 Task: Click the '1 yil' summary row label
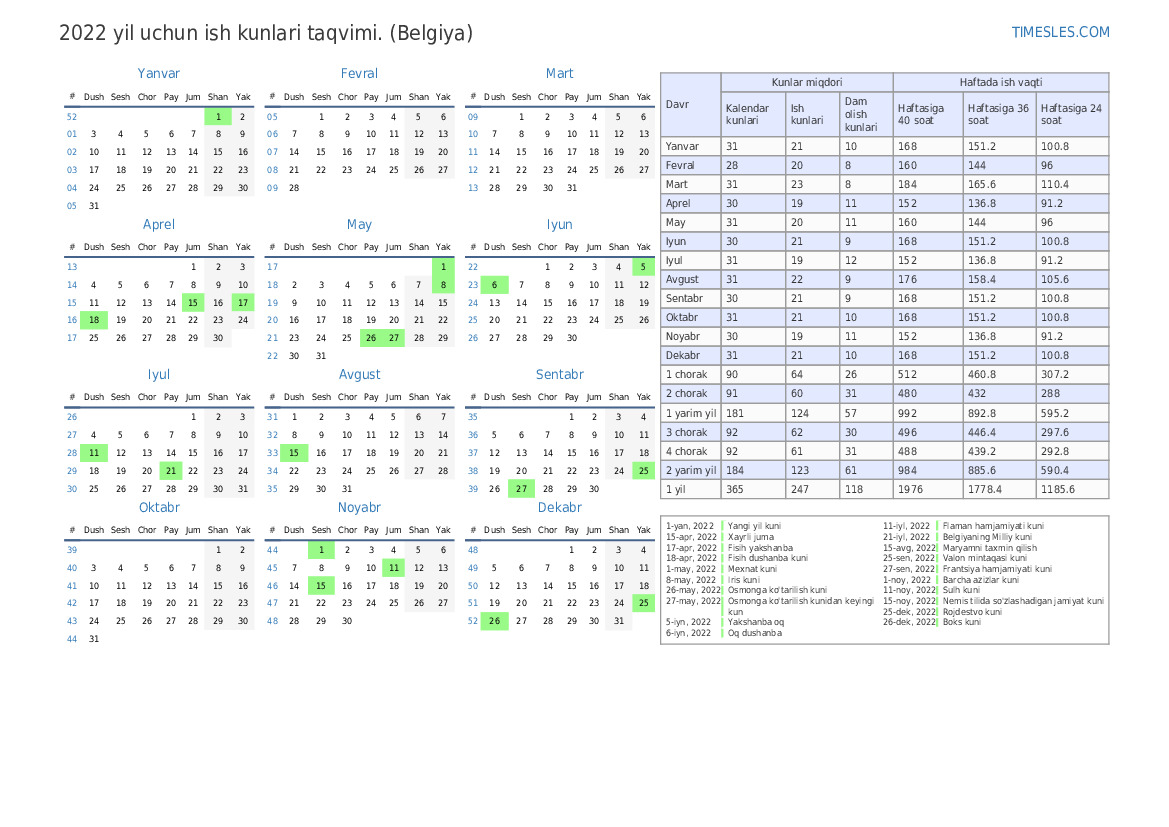click(x=677, y=489)
